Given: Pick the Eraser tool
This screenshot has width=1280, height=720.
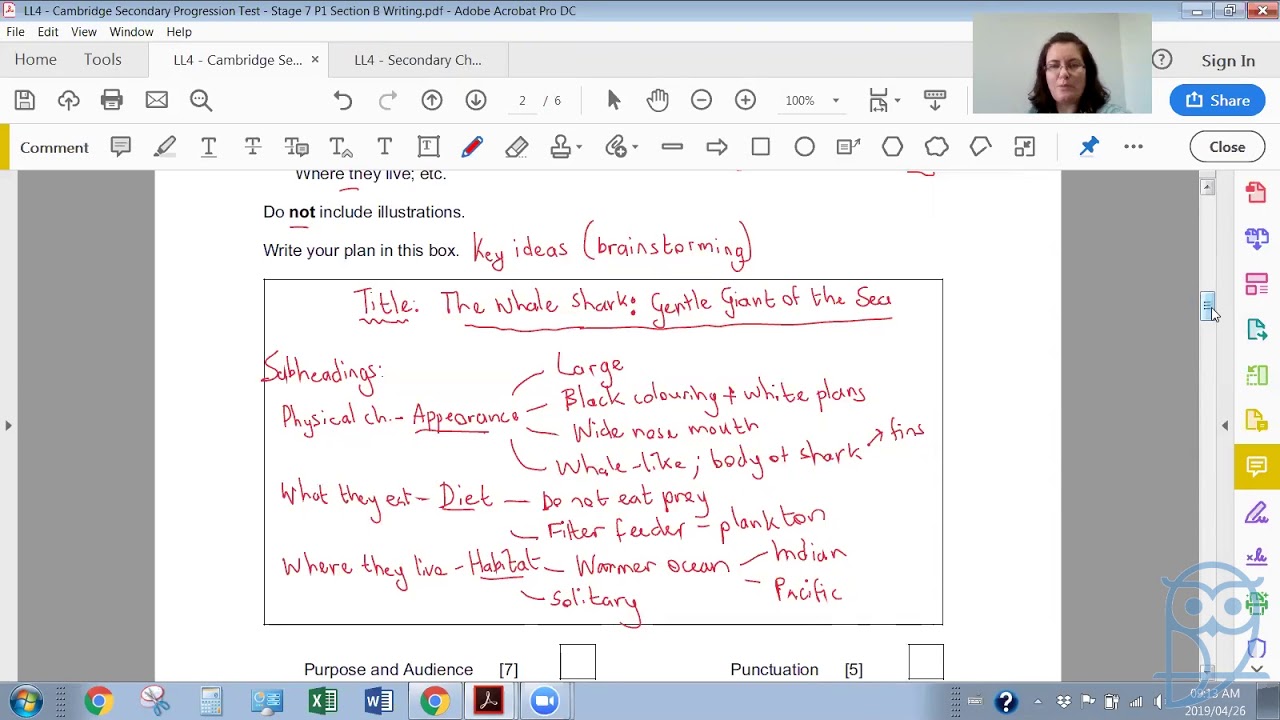Looking at the screenshot, I should tap(516, 147).
